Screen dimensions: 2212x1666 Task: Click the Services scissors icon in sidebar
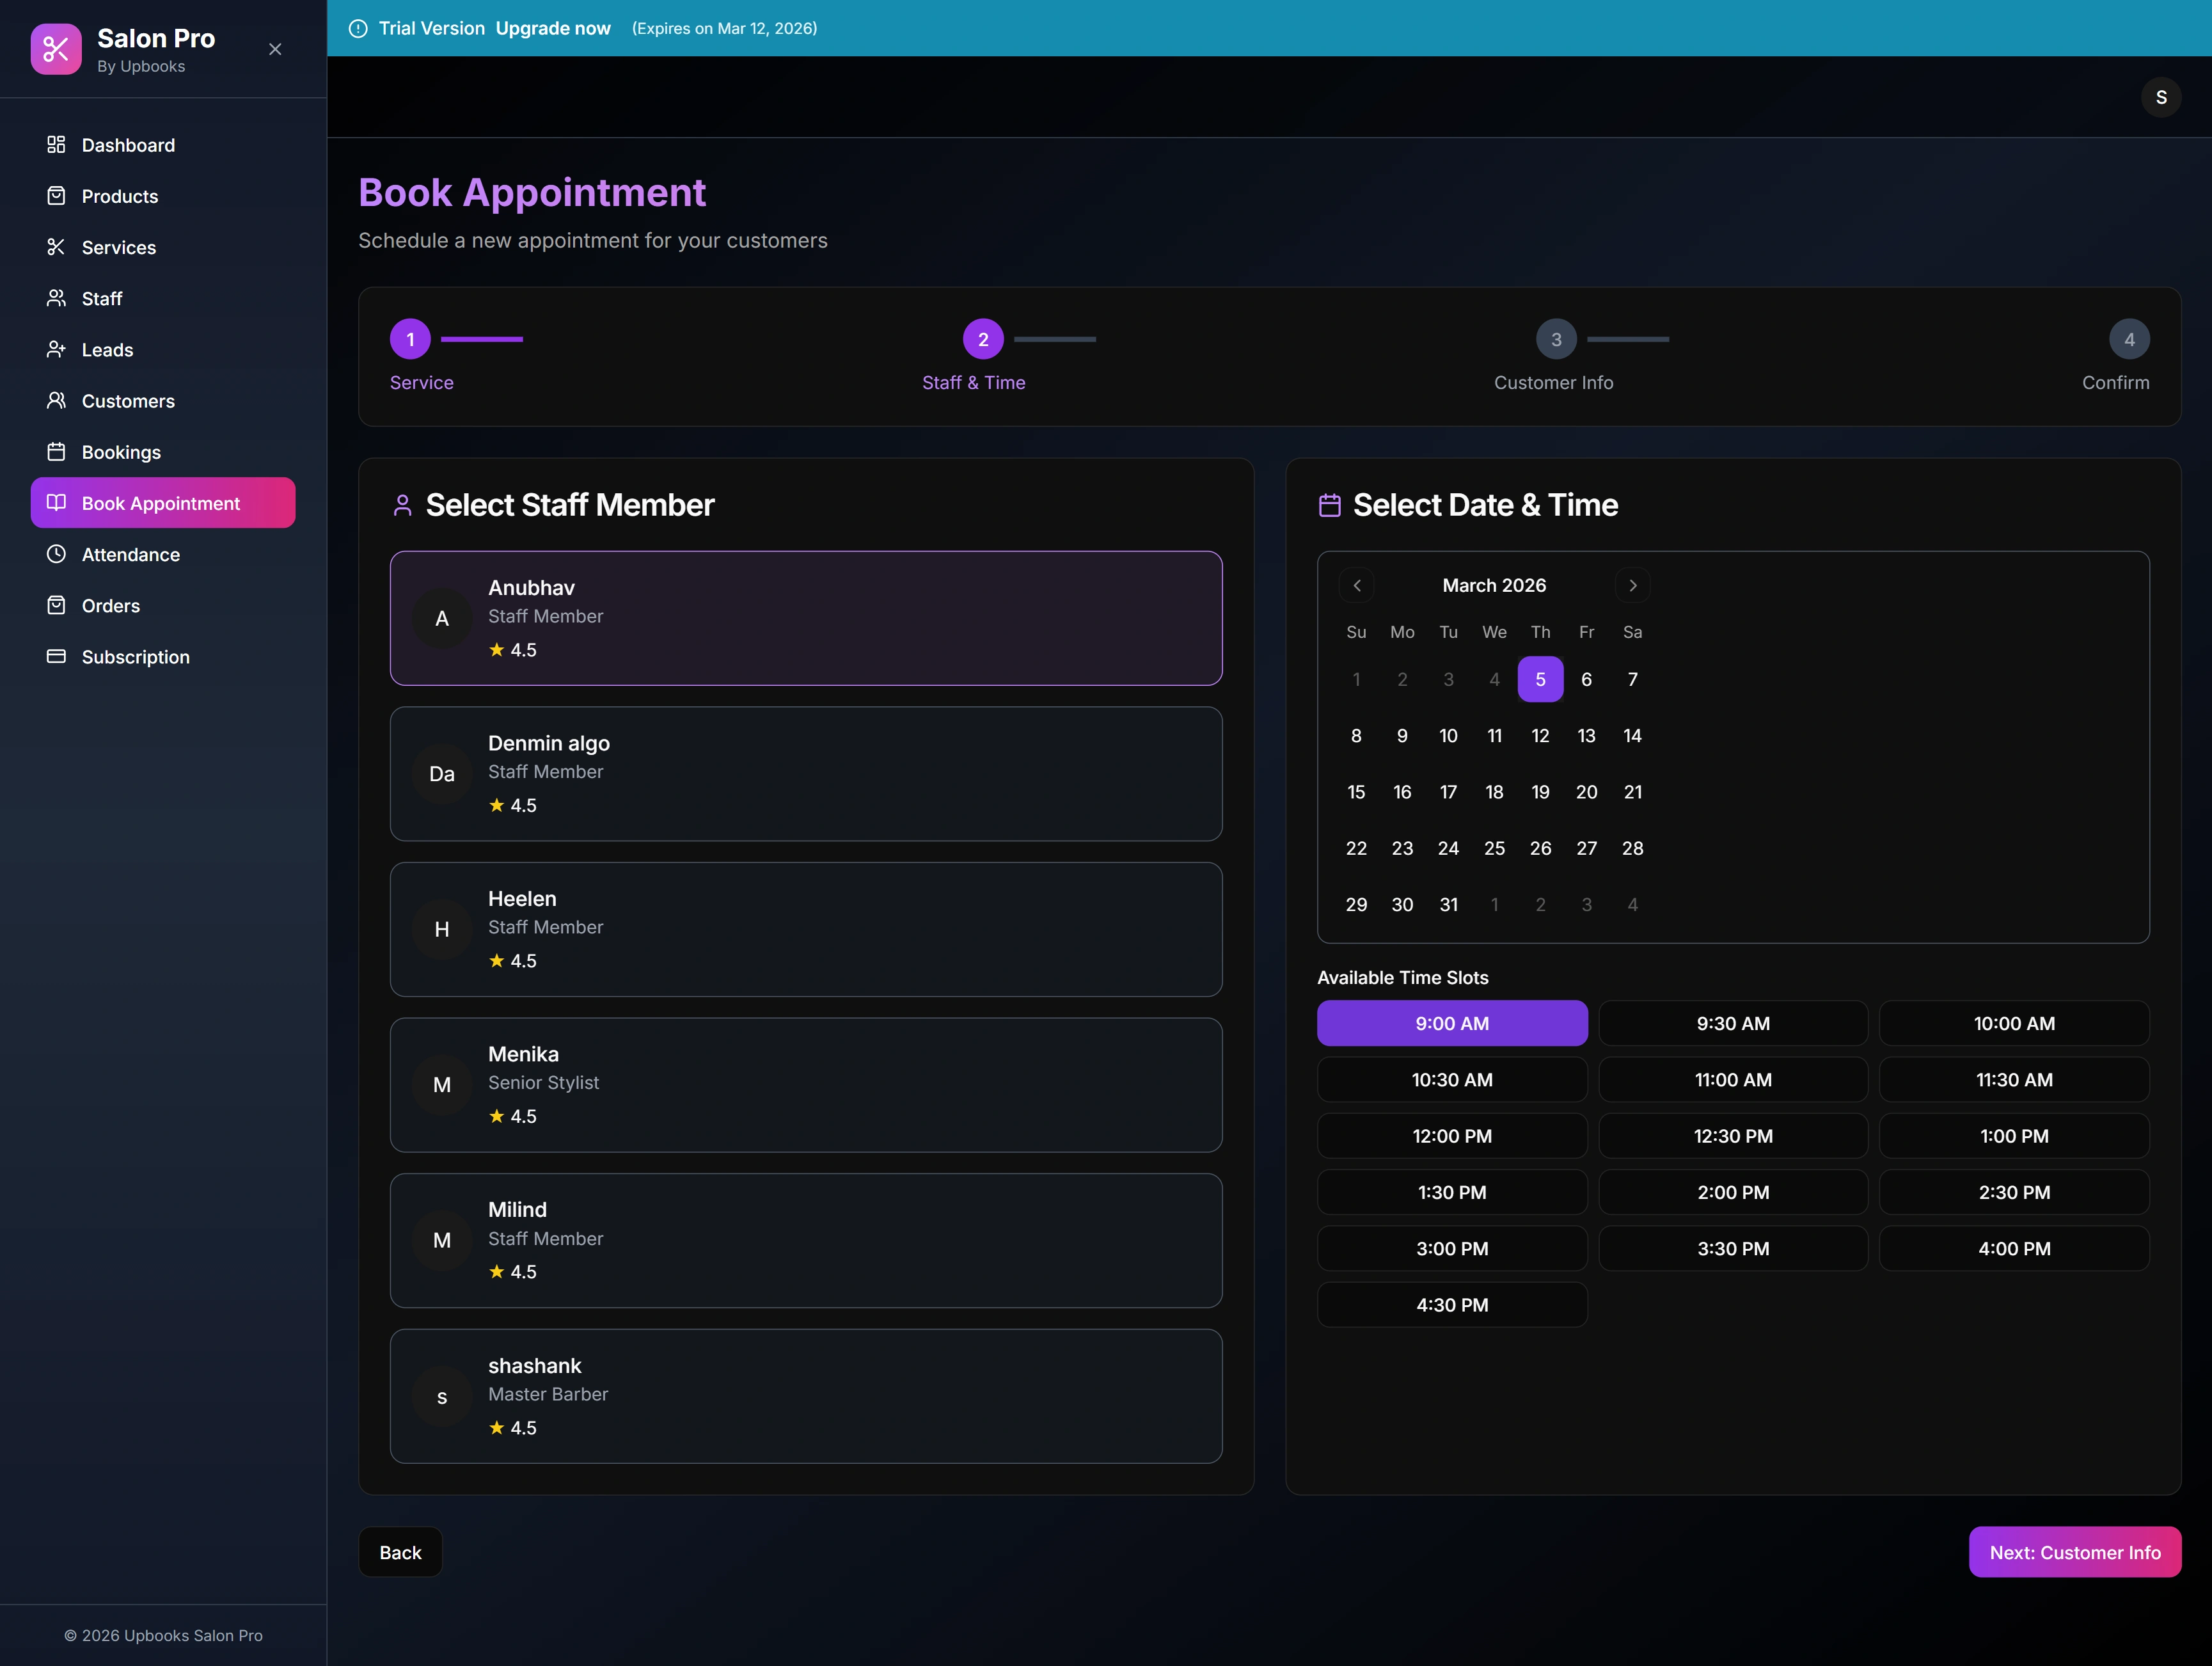pyautogui.click(x=57, y=247)
